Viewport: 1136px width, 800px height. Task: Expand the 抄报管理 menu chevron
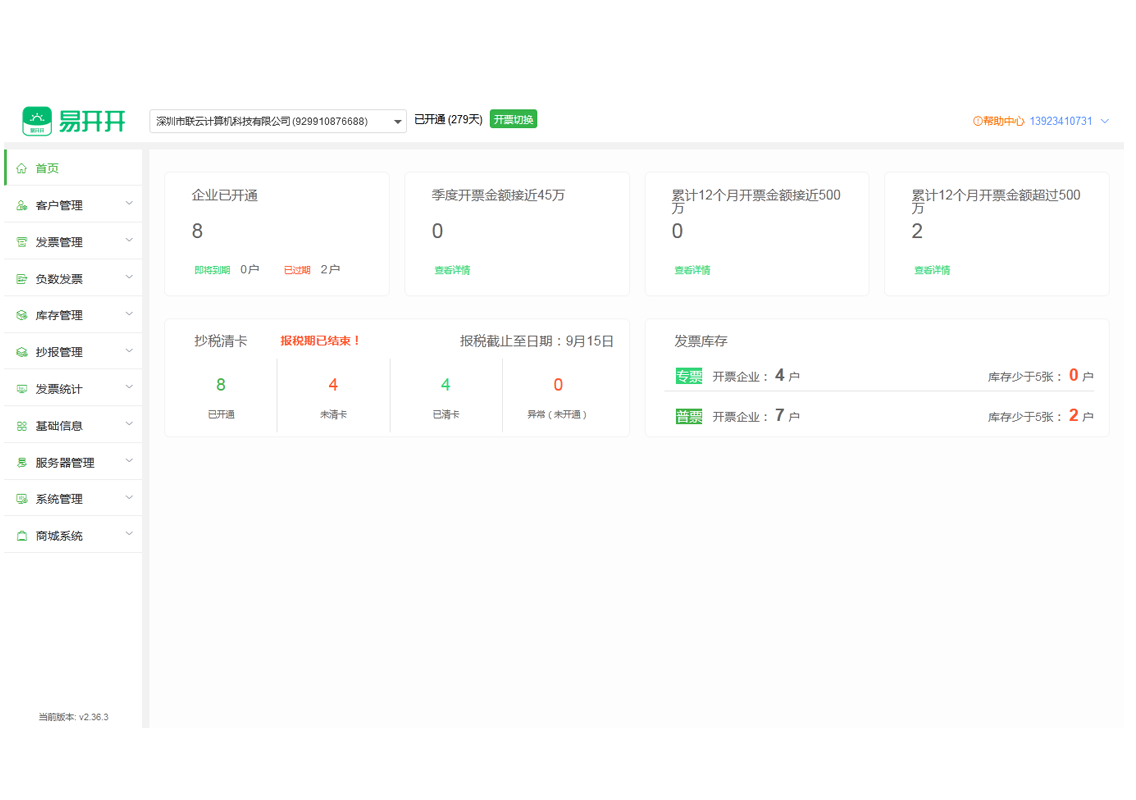pyautogui.click(x=129, y=351)
